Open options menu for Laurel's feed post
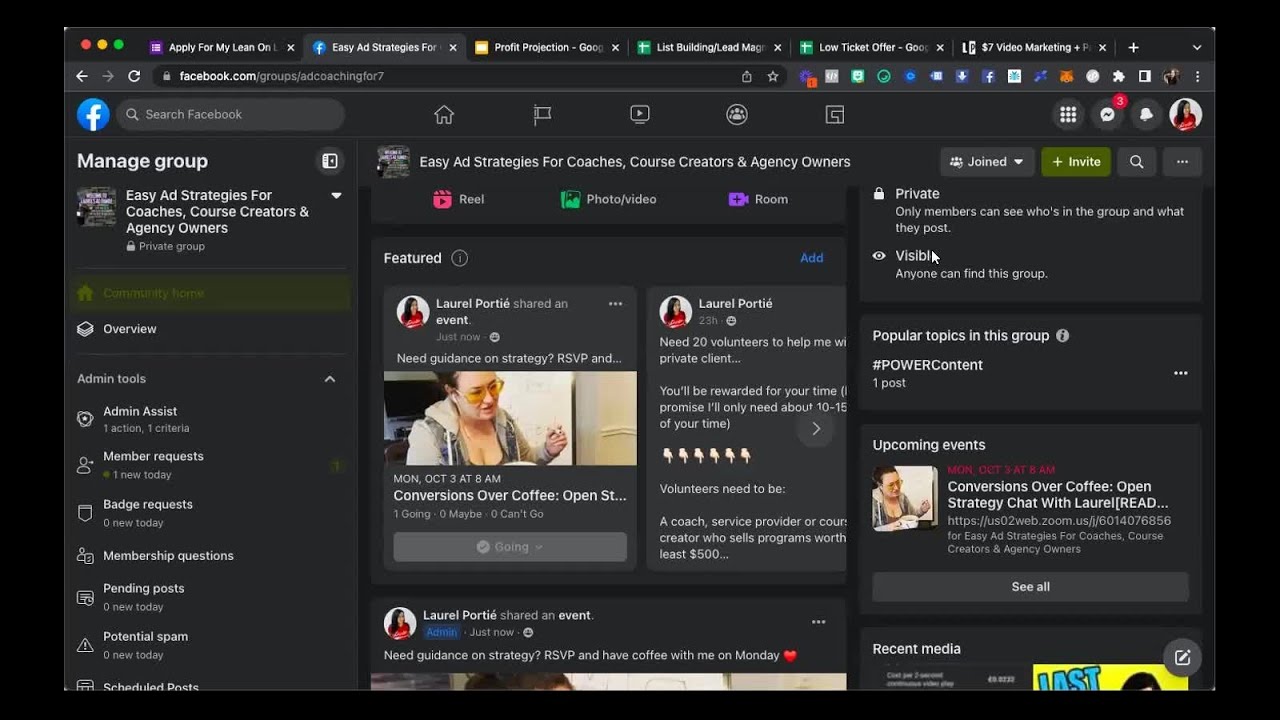 (x=819, y=622)
